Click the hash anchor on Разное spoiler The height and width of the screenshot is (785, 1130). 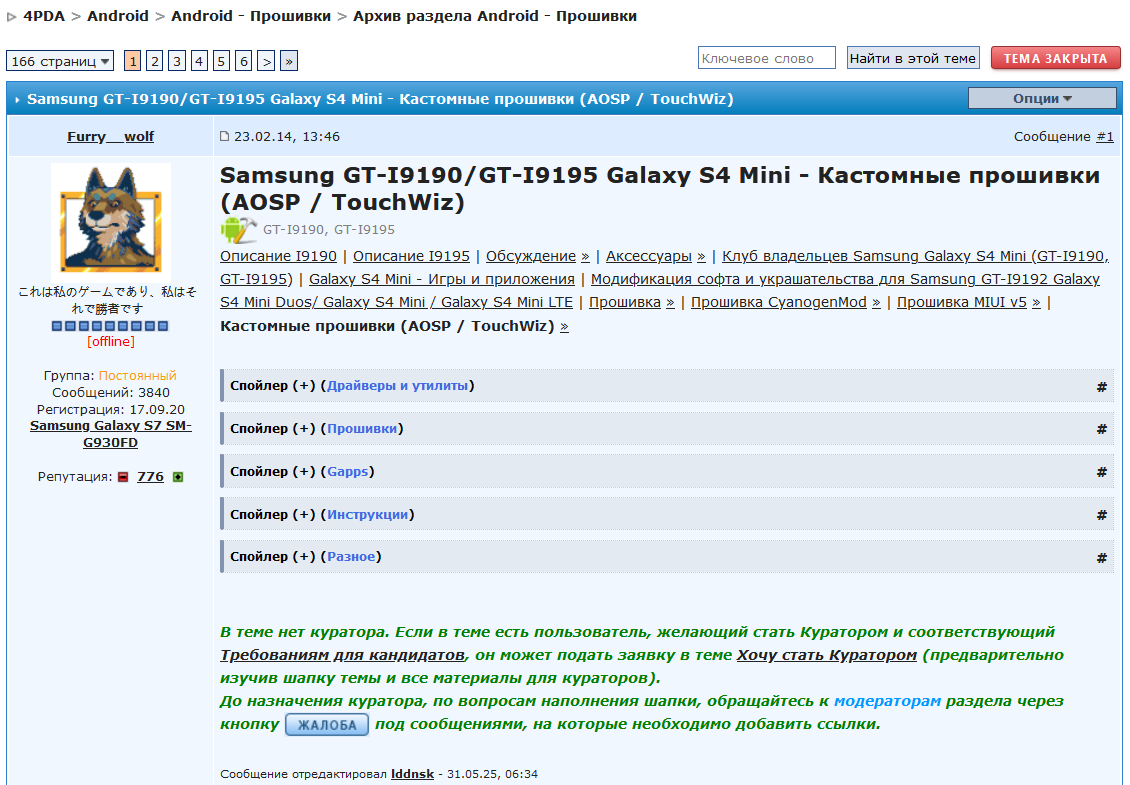(x=1101, y=557)
